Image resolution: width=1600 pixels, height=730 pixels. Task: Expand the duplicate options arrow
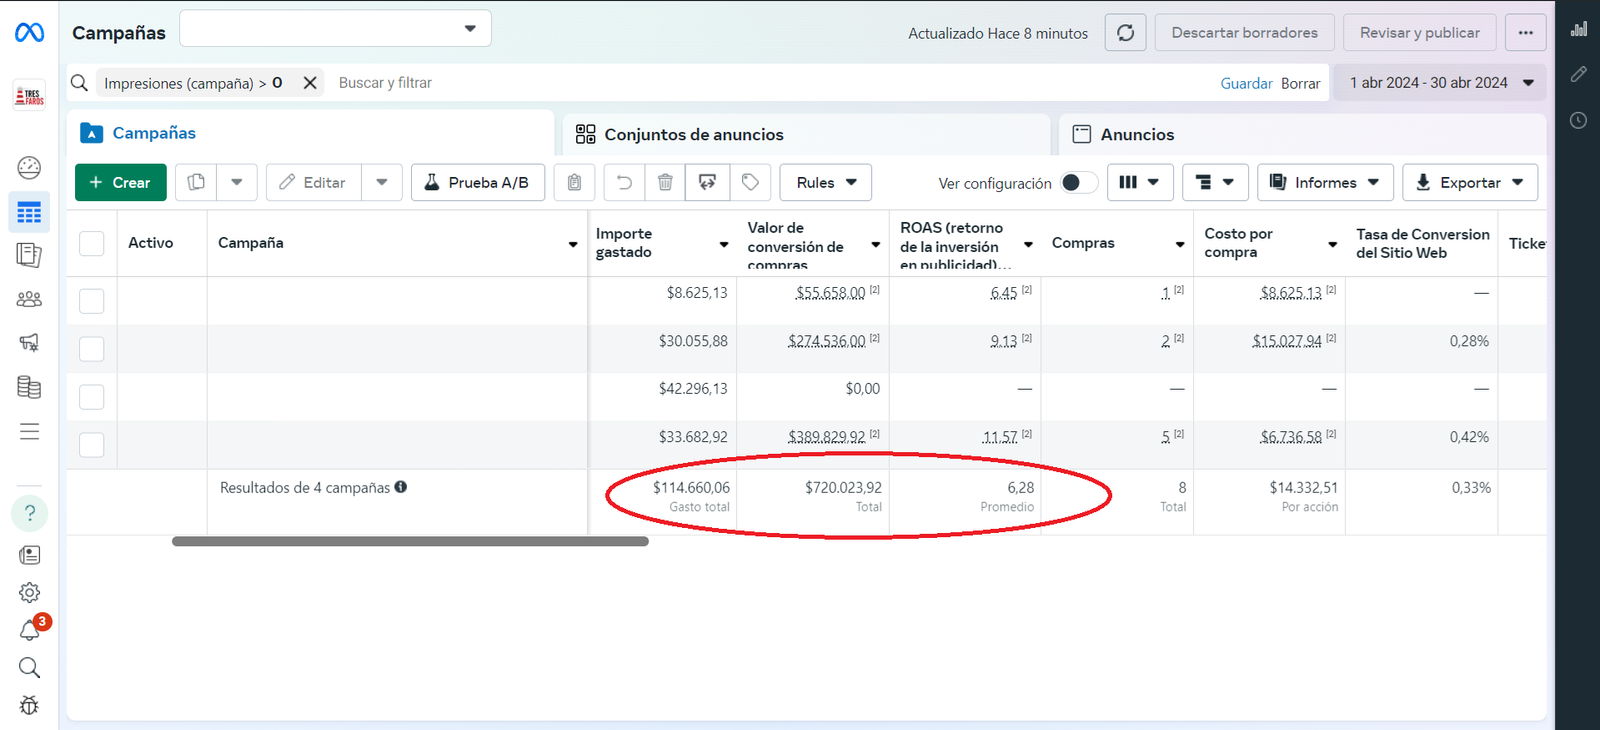[237, 182]
